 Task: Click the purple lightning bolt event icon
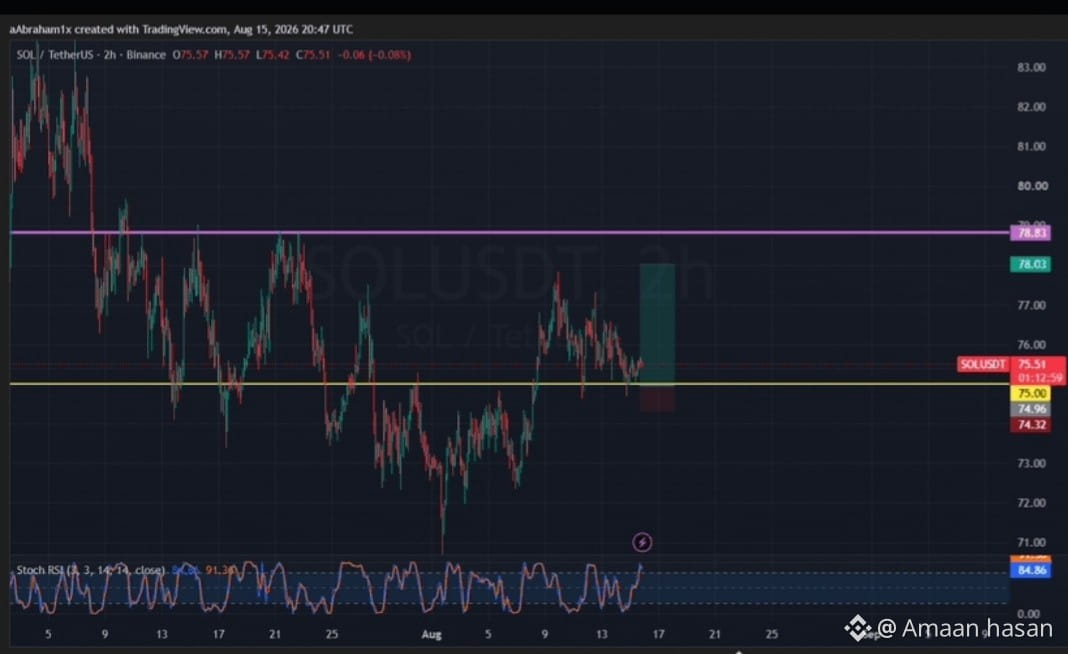(x=642, y=542)
